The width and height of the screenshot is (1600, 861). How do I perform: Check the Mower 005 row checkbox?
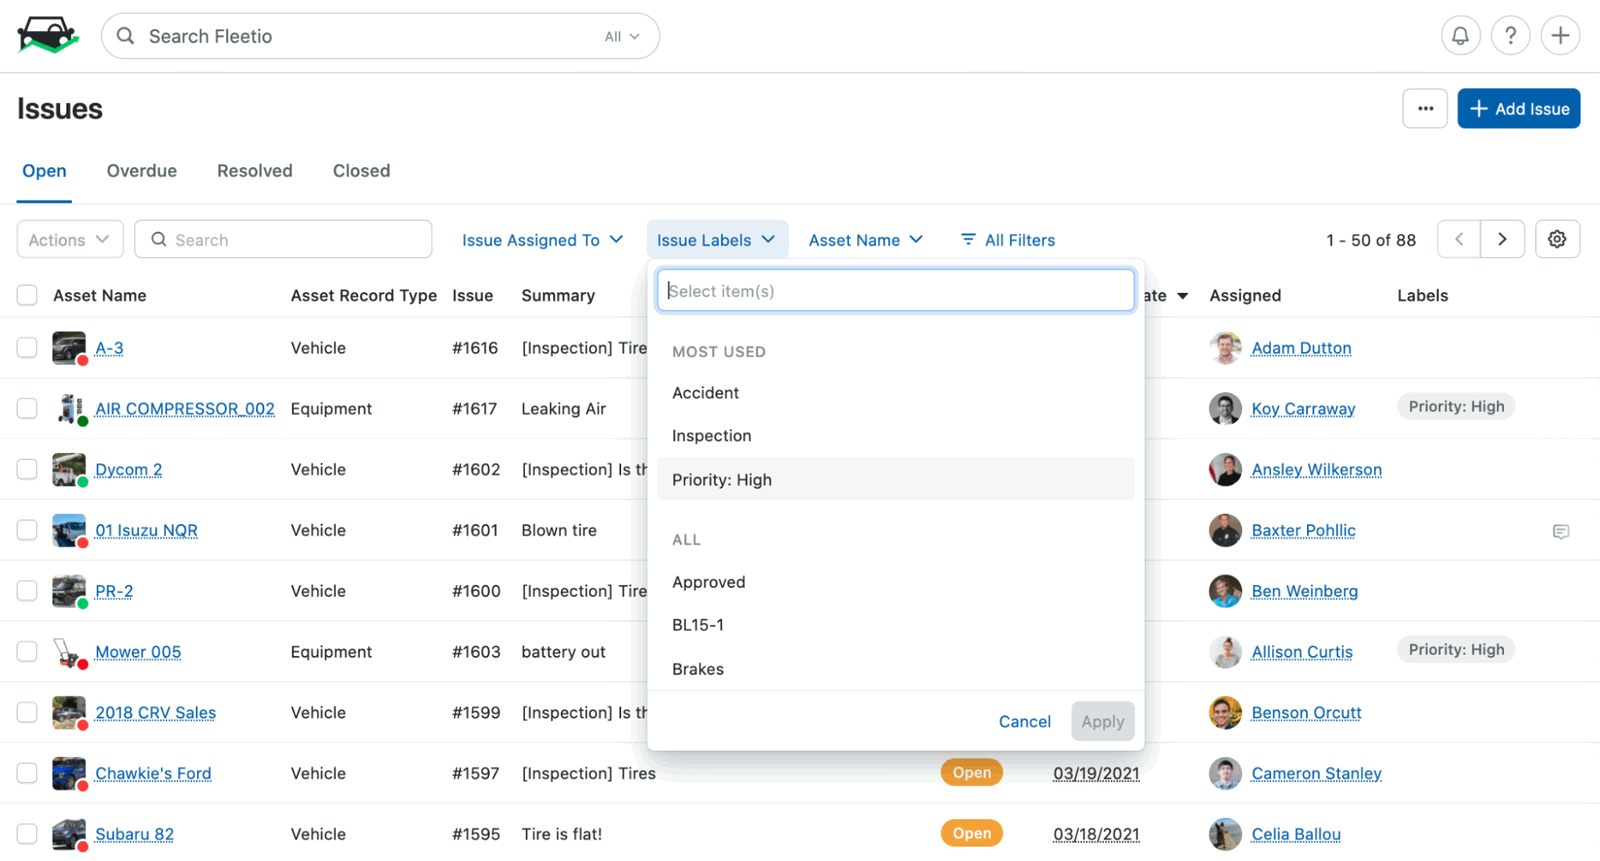27,652
